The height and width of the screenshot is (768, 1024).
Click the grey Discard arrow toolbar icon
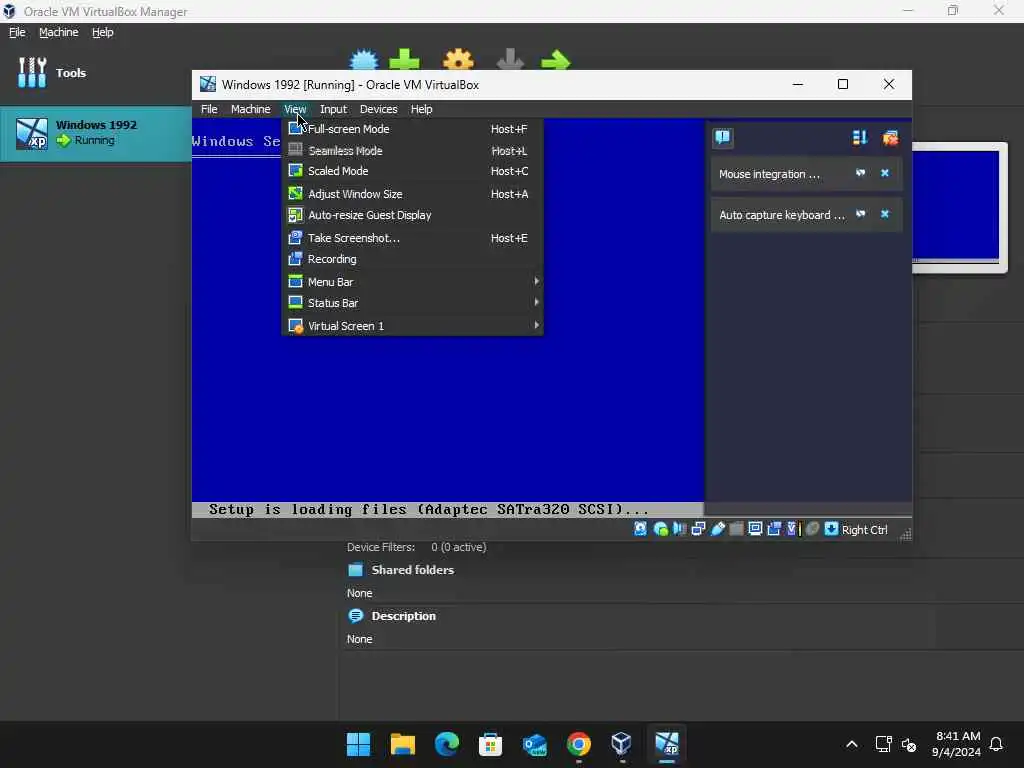coord(510,60)
